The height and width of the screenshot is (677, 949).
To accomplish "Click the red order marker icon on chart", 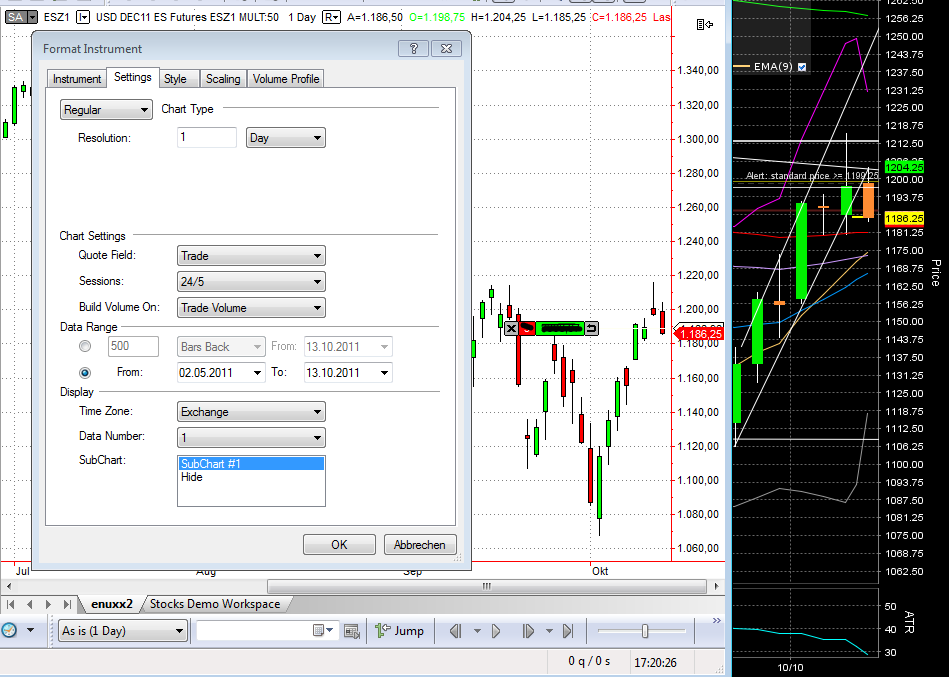I will (x=527, y=329).
